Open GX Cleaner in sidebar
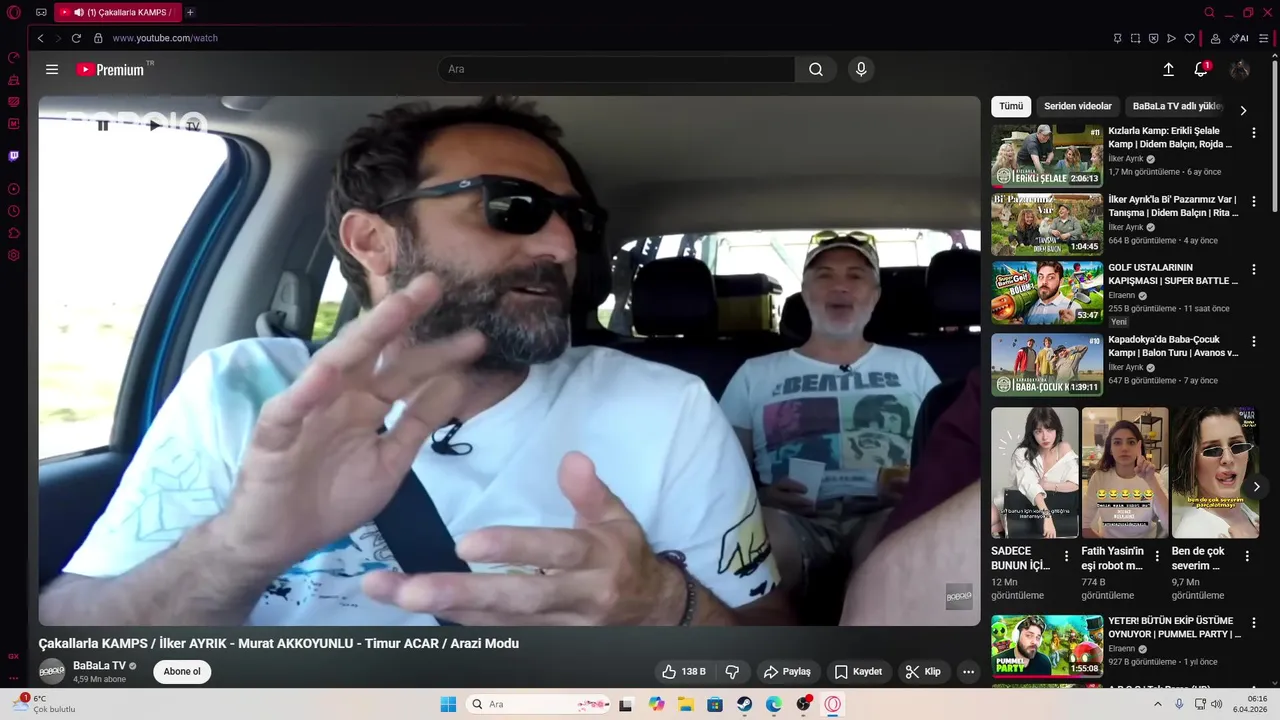The height and width of the screenshot is (720, 1280). (x=14, y=80)
